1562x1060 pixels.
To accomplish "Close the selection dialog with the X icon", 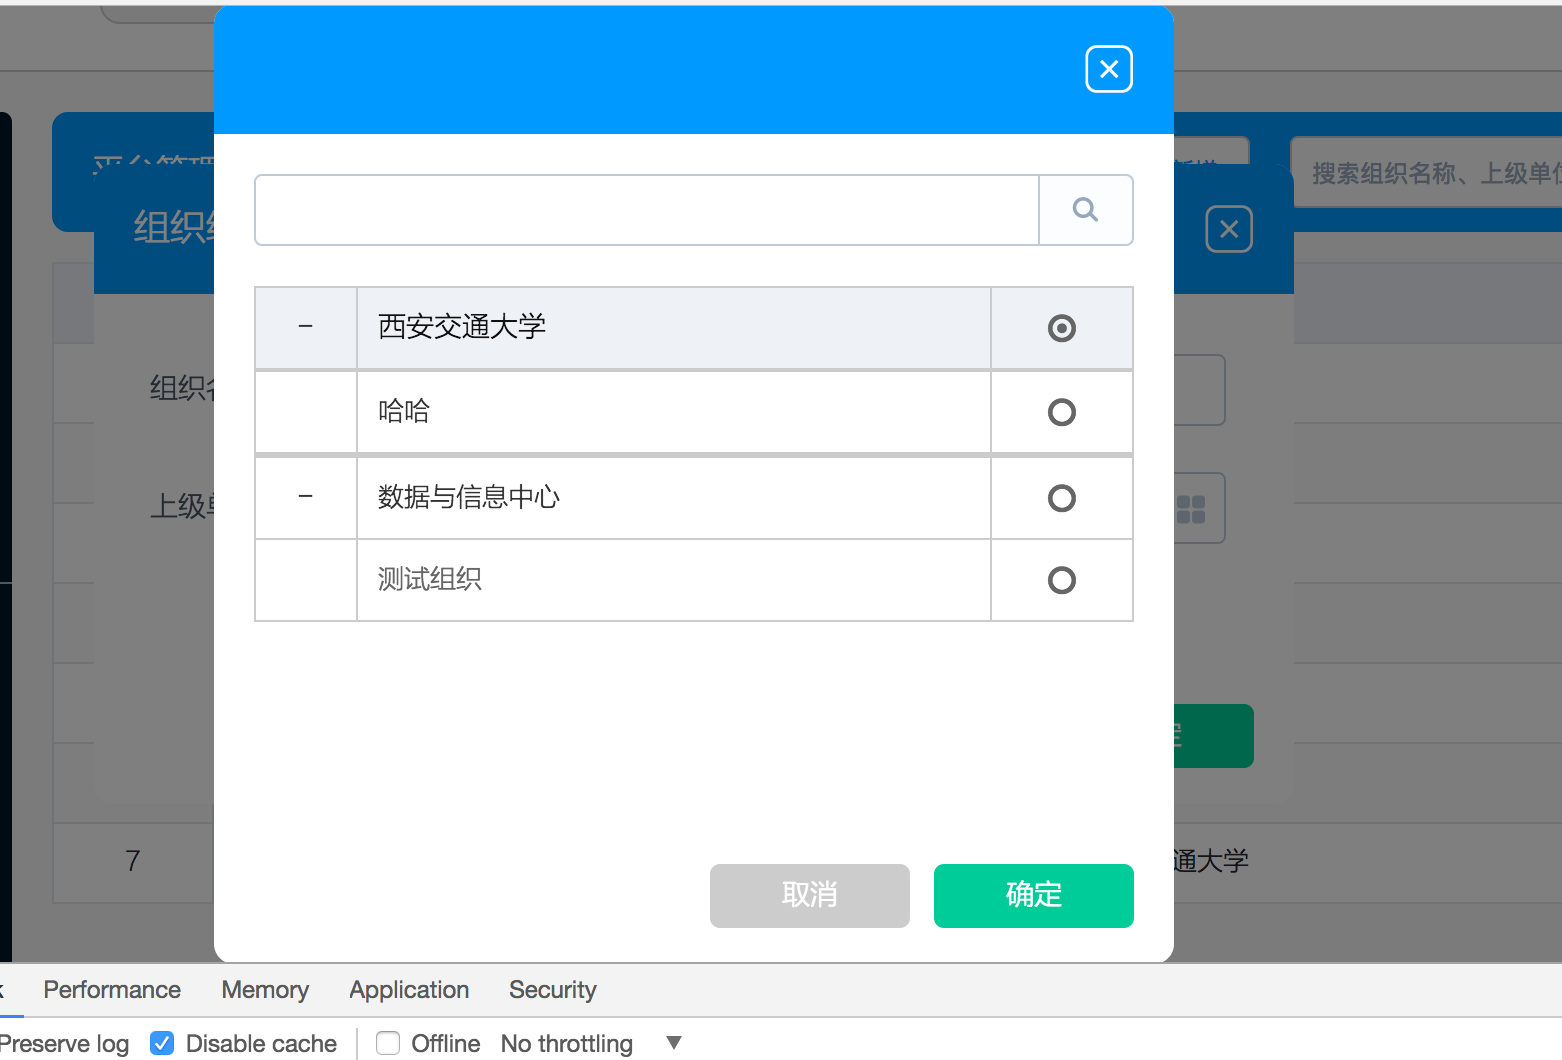I will [1108, 68].
